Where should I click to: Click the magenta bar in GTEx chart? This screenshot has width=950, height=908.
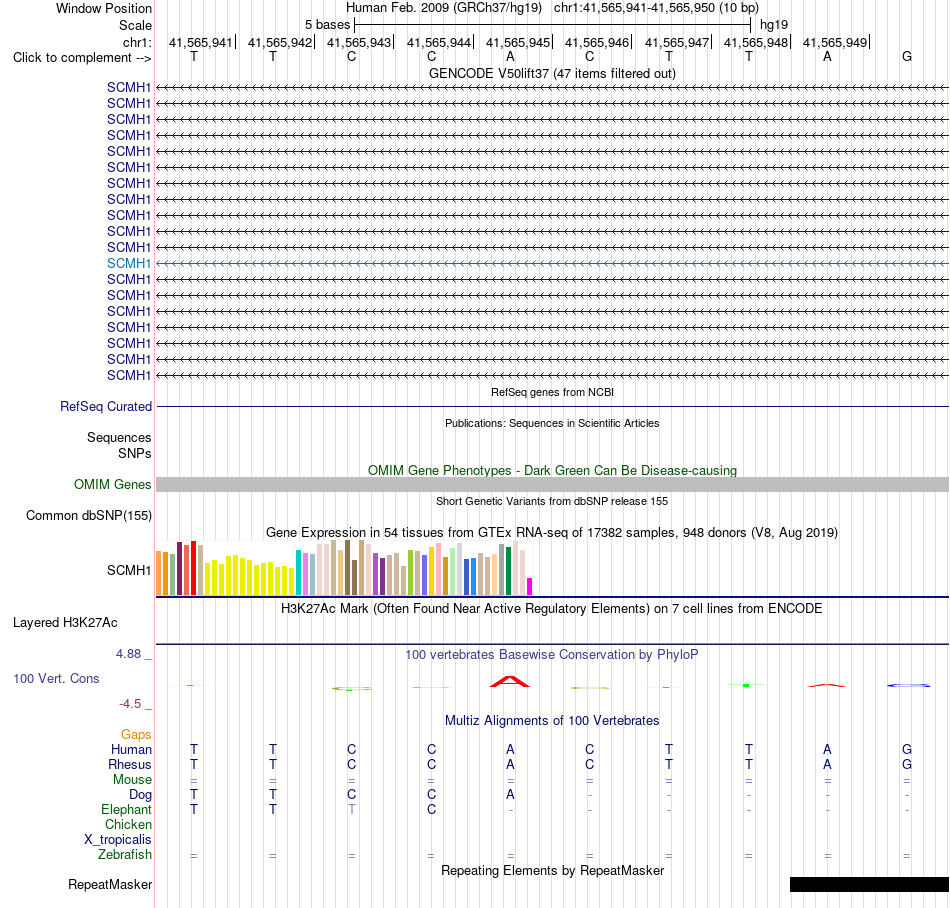coord(530,586)
